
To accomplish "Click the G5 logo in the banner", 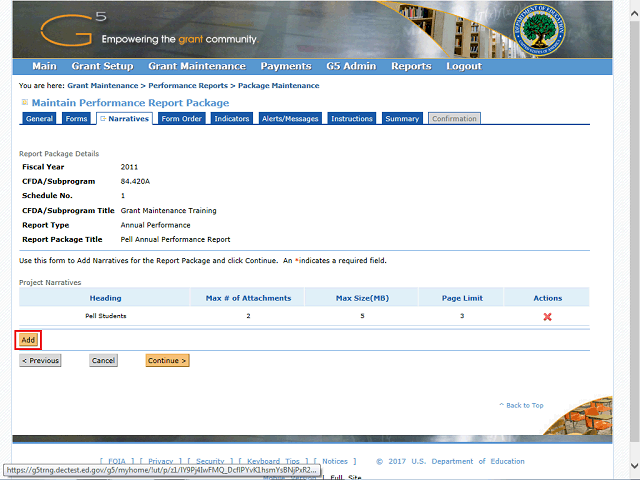I will click(73, 29).
